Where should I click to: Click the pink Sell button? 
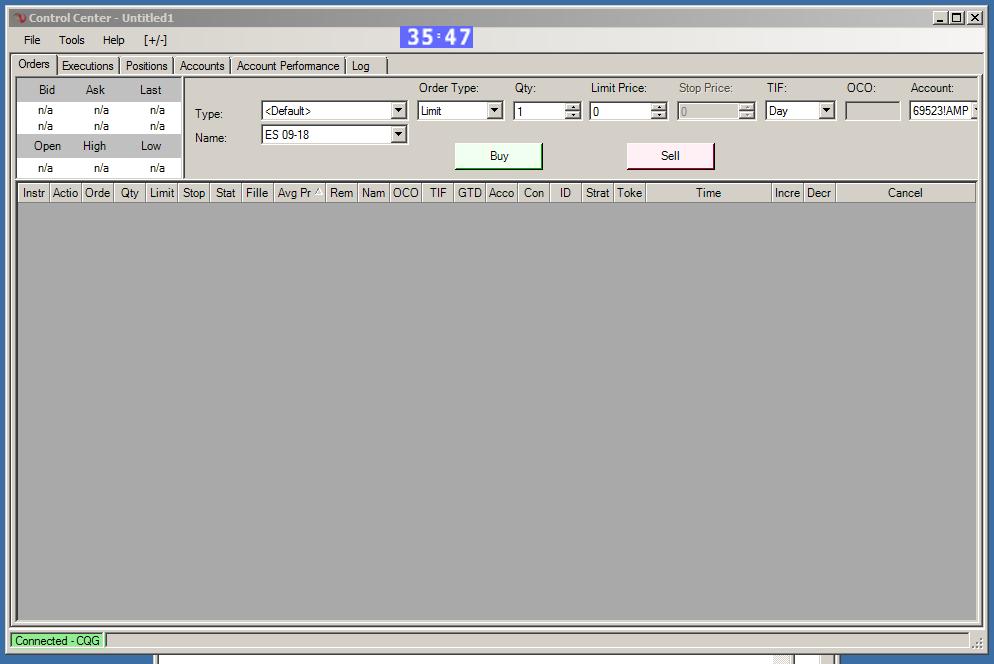click(670, 156)
